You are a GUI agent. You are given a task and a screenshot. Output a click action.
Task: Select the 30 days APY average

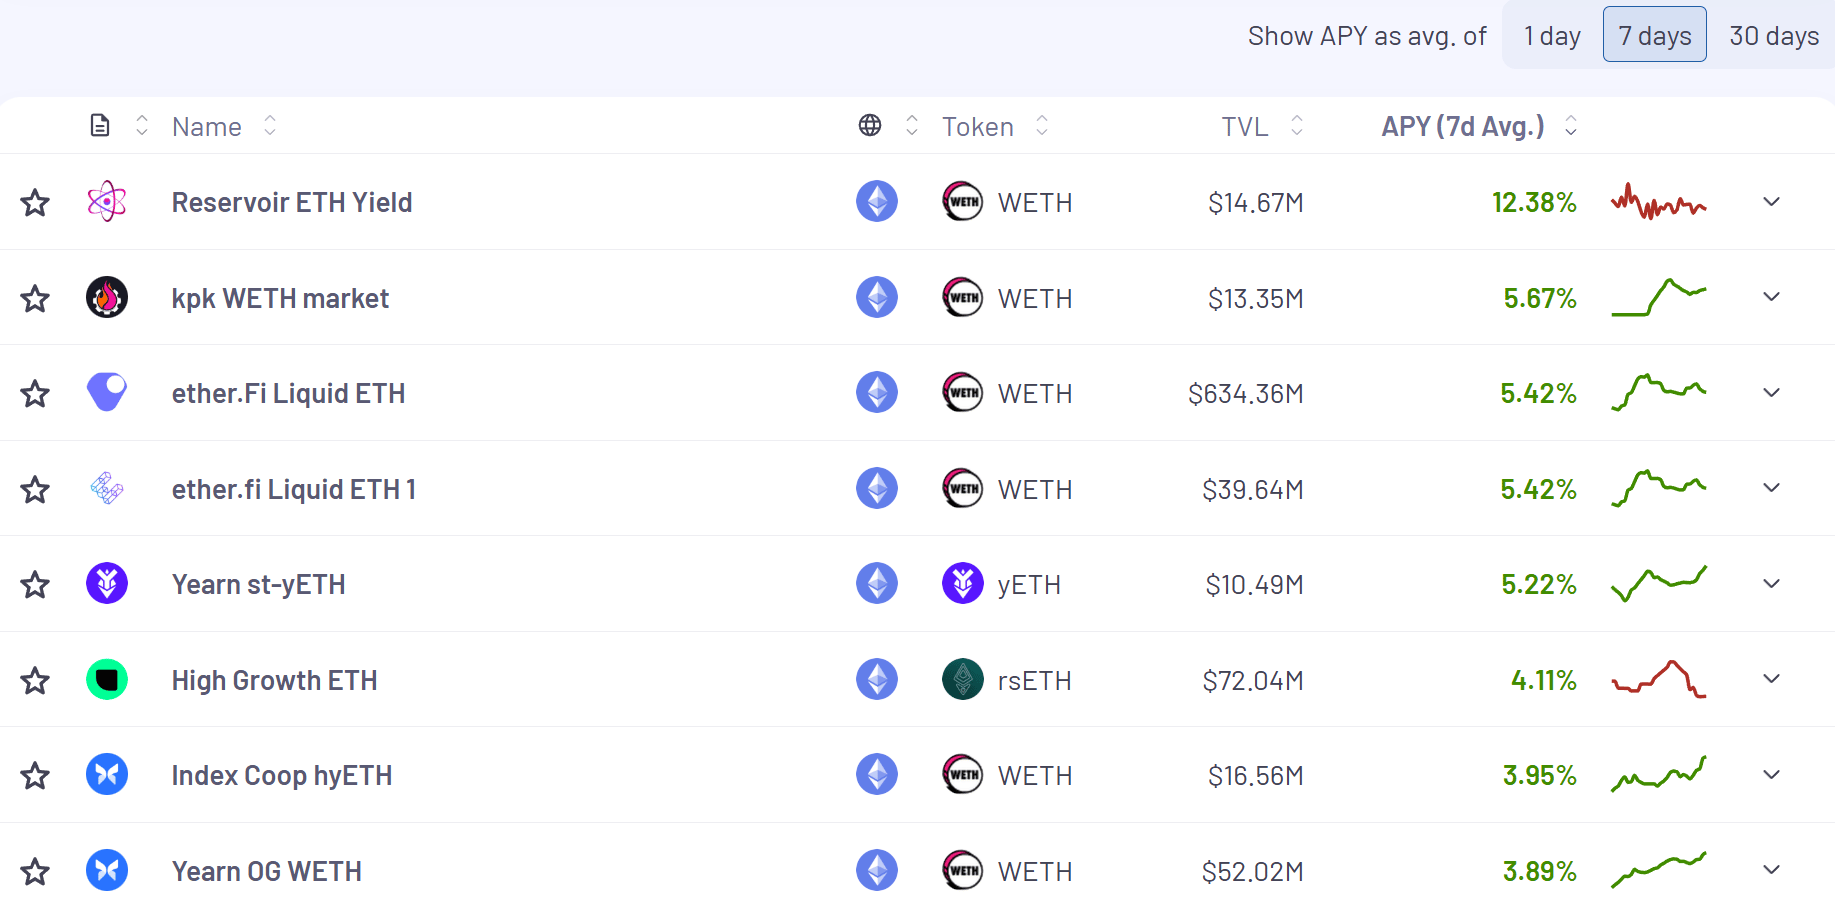tap(1774, 36)
